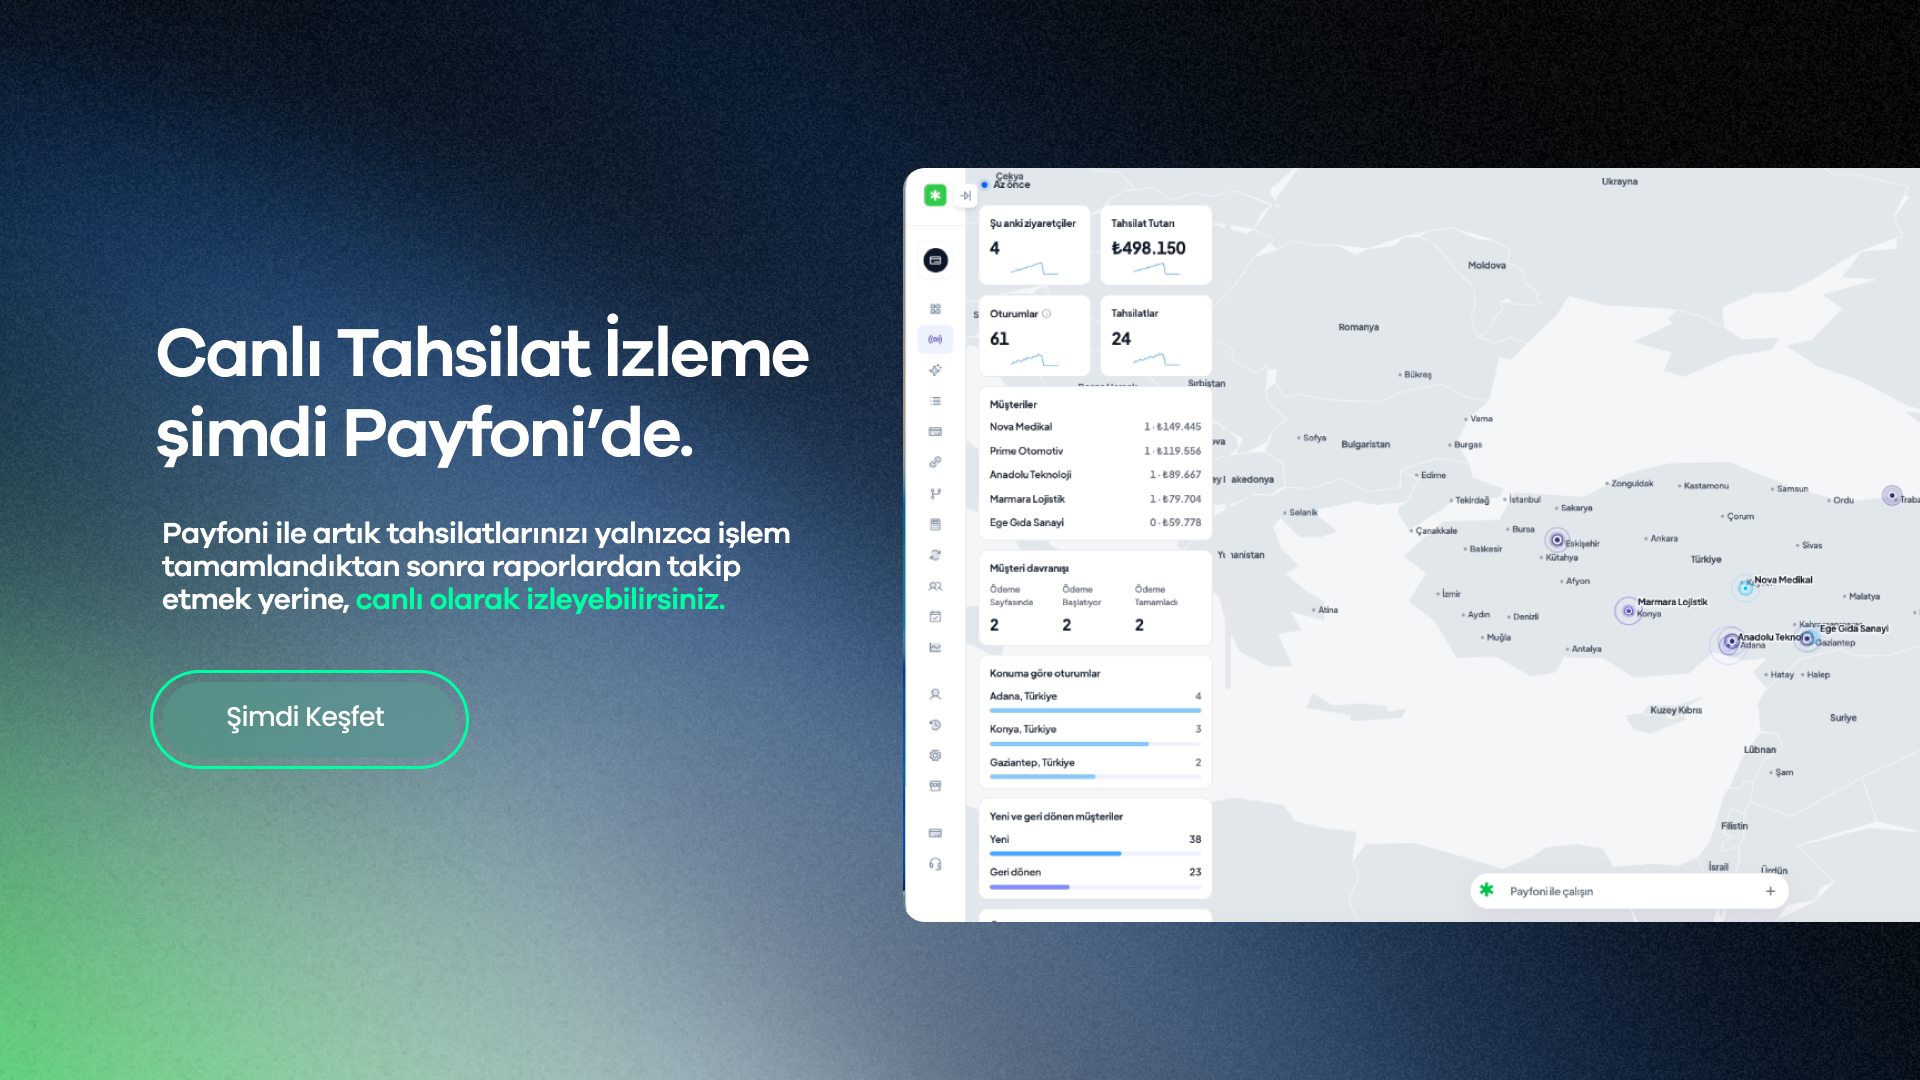Click the green Payfoni asterisk logo

935,196
